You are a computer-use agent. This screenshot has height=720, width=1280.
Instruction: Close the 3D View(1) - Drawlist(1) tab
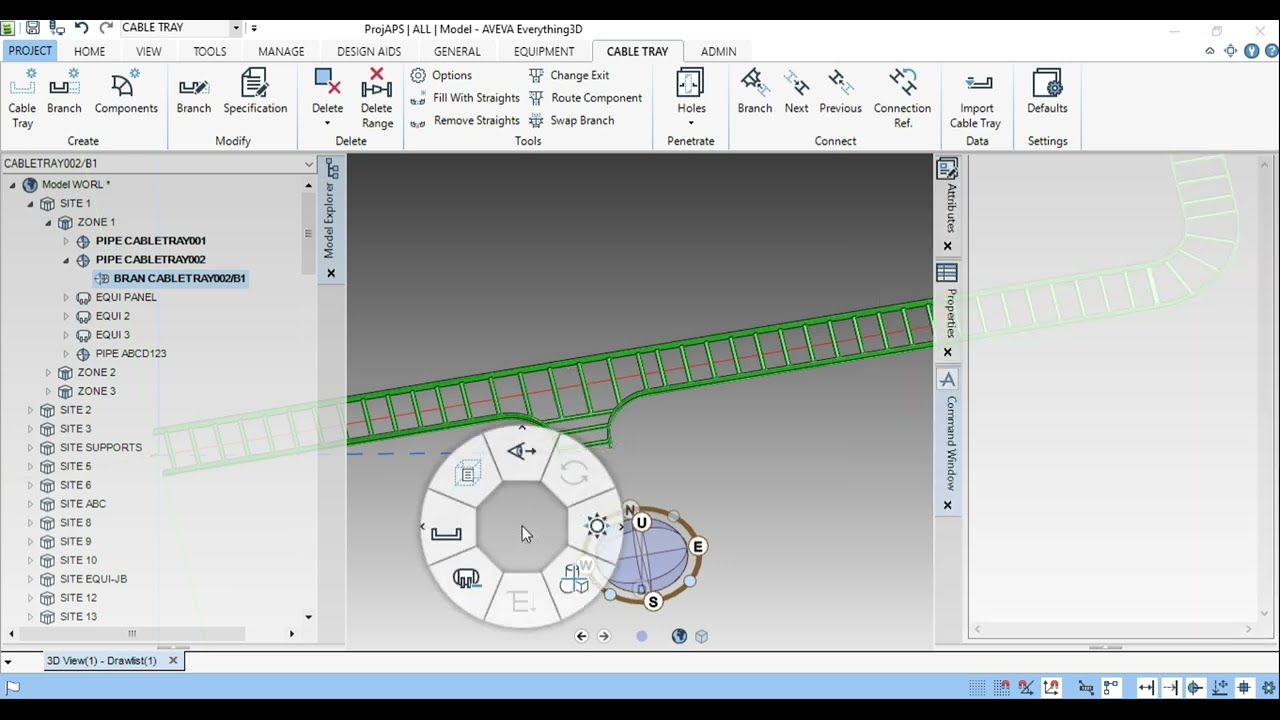[173, 661]
